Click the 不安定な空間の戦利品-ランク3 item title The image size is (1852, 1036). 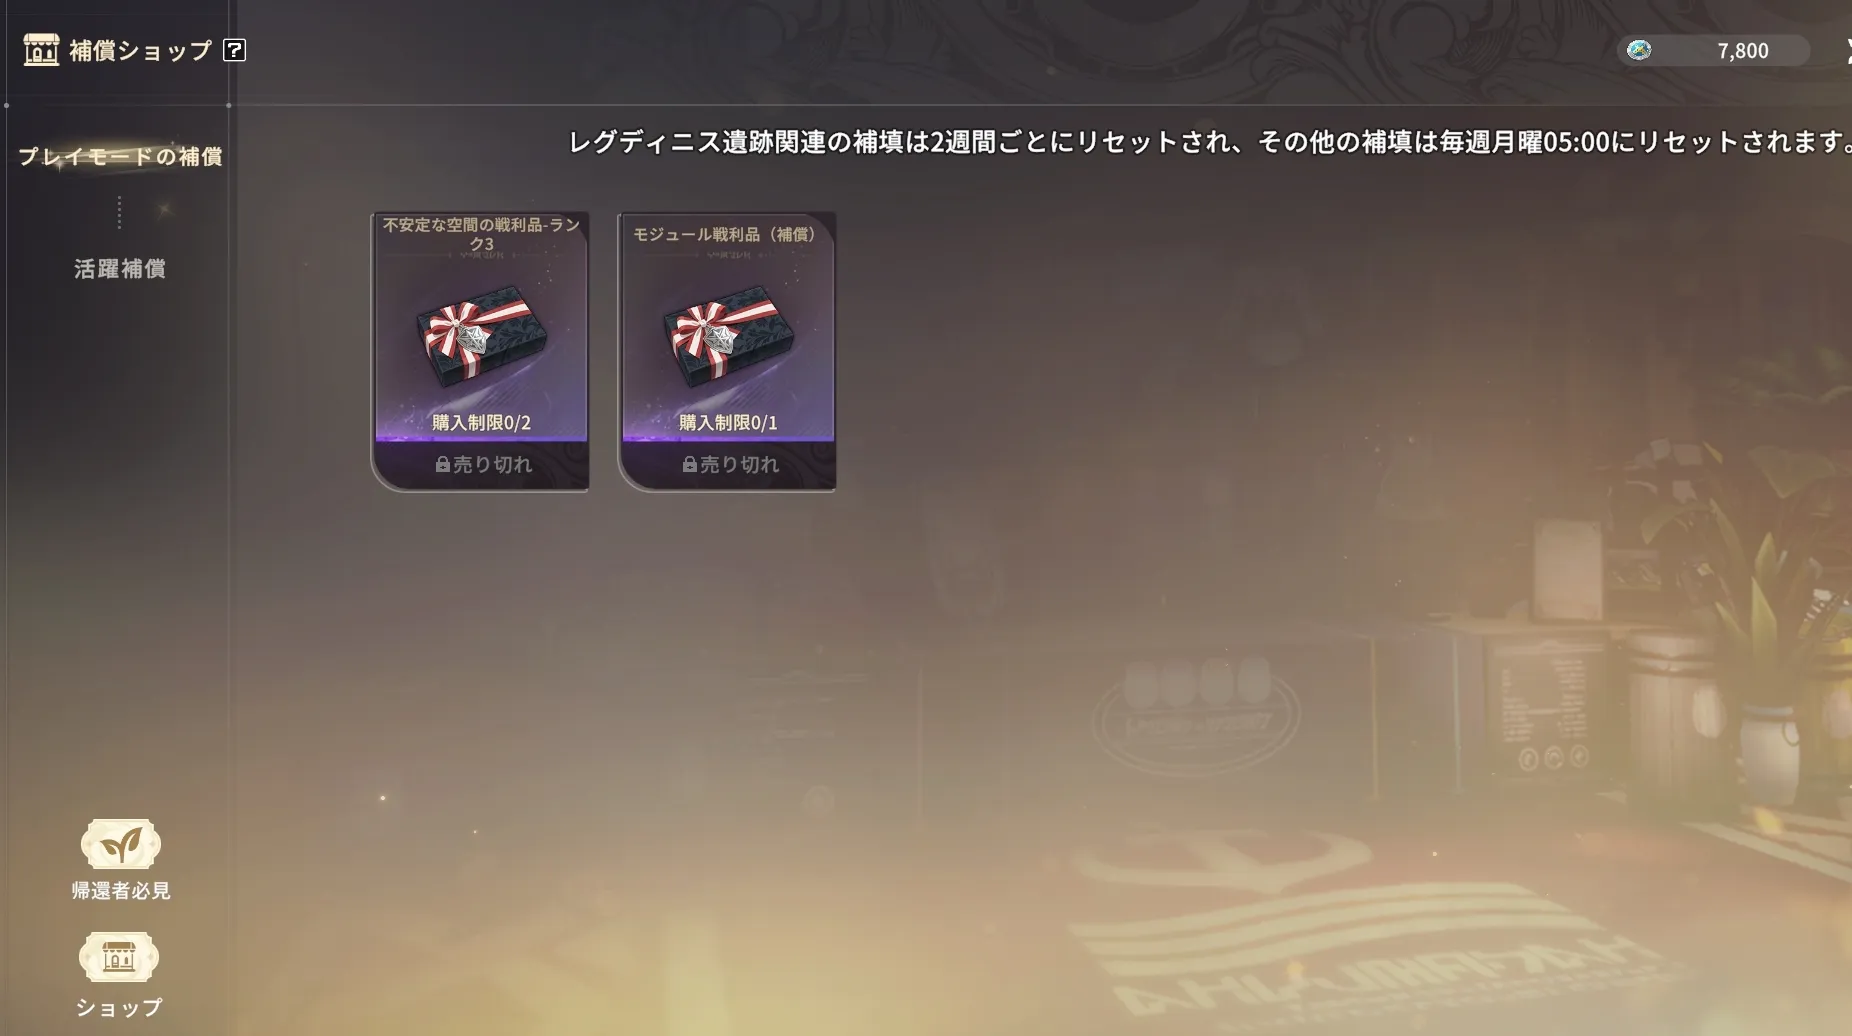pos(481,234)
